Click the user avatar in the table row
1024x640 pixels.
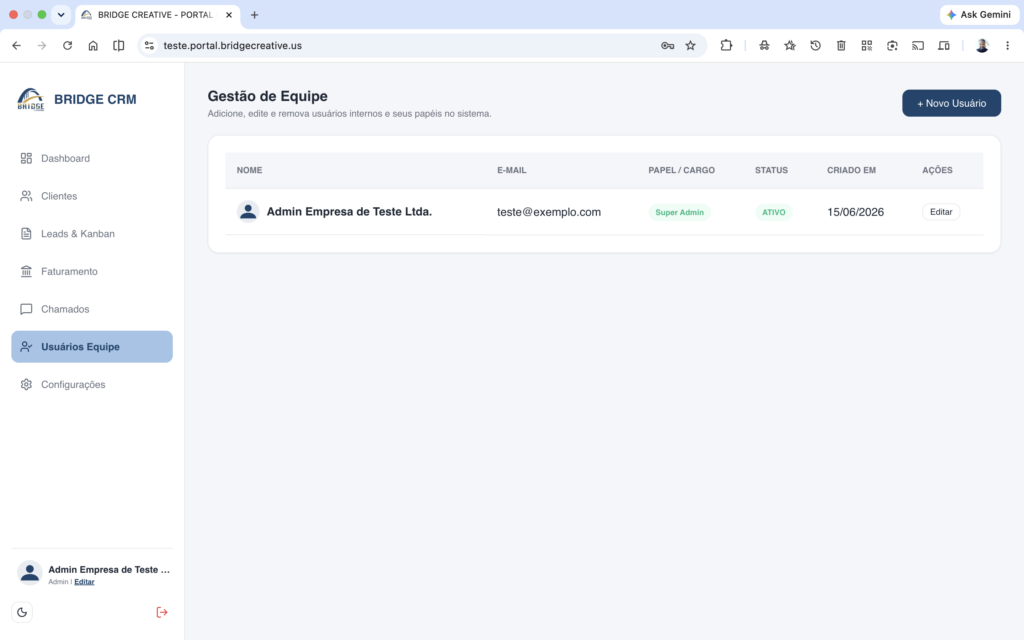coord(248,212)
